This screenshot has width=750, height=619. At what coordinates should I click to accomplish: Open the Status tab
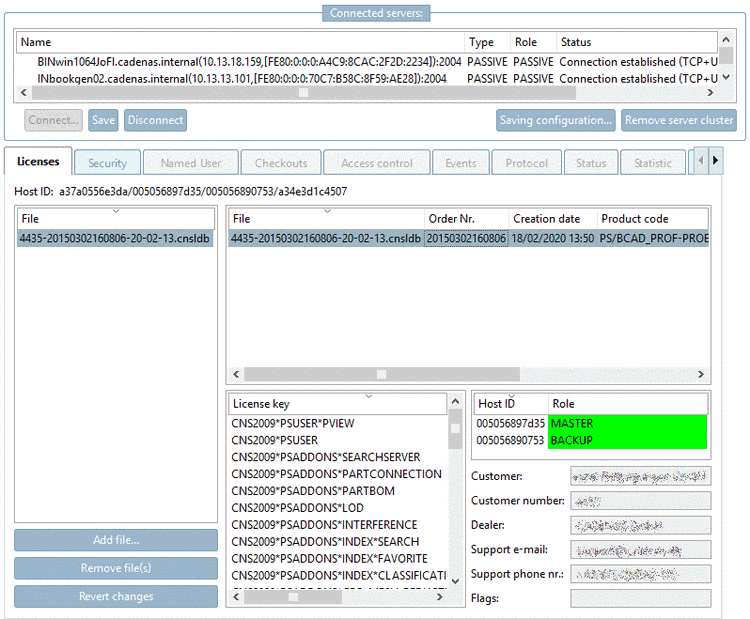click(591, 163)
